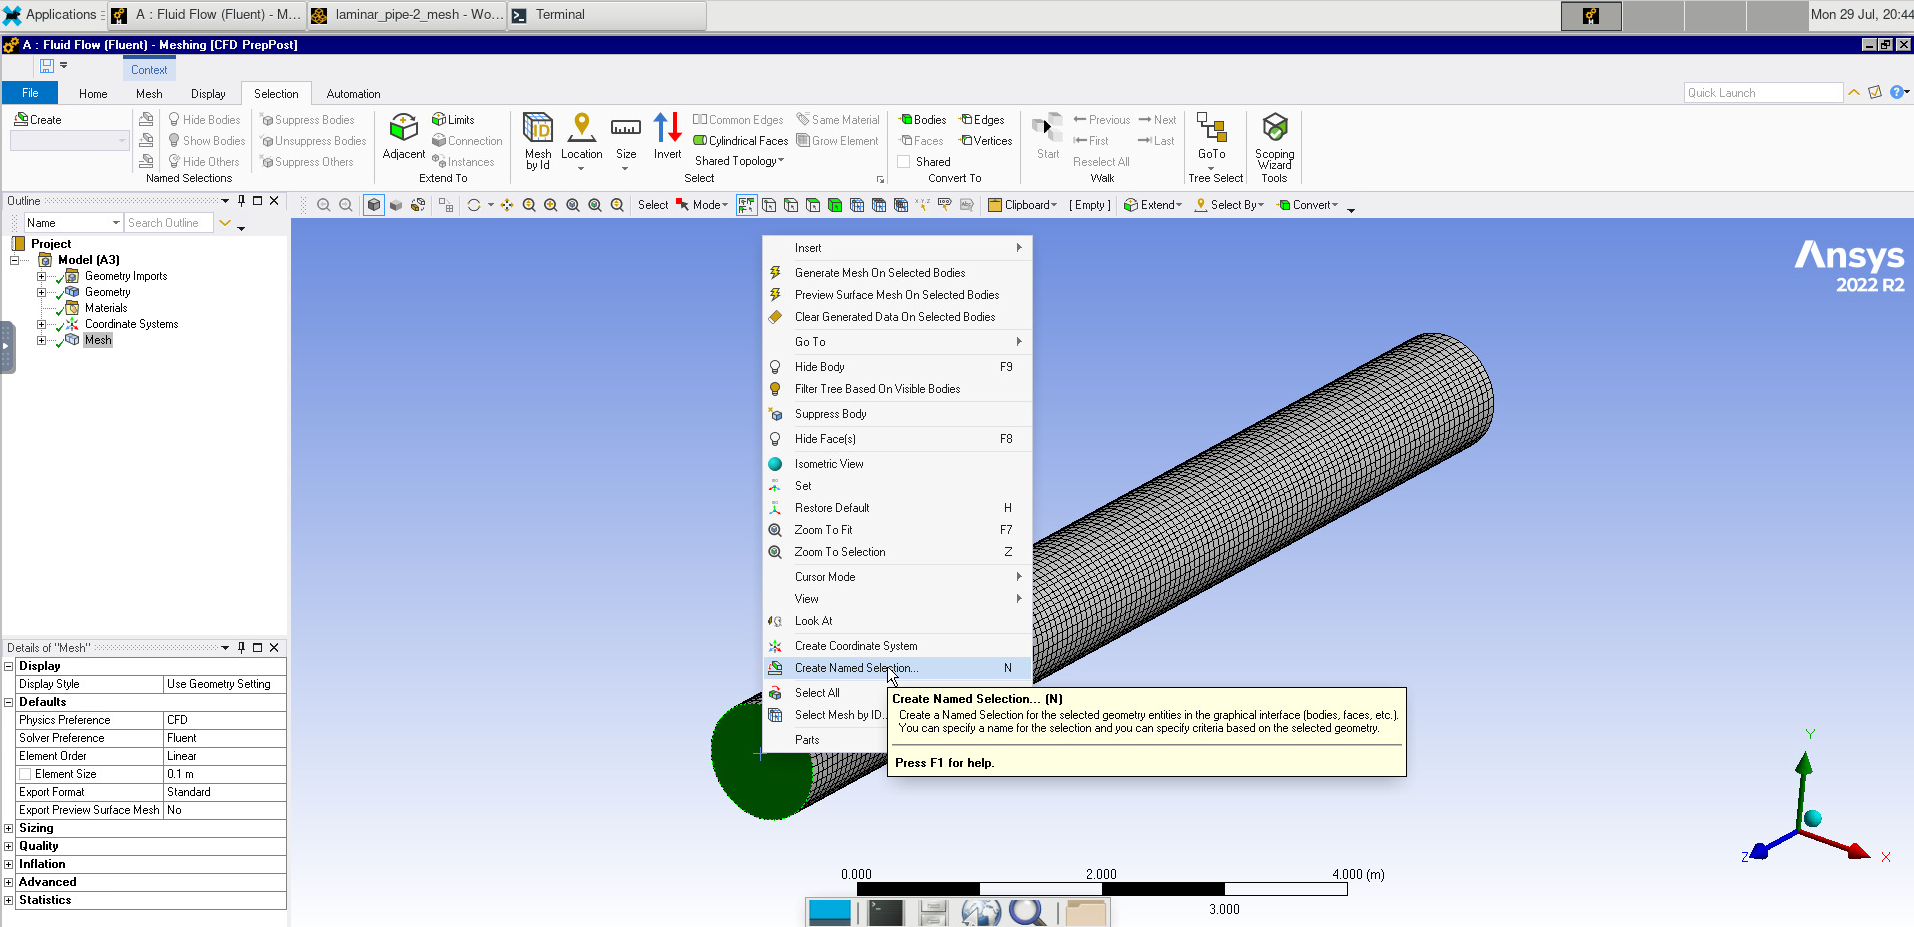Image resolution: width=1914 pixels, height=927 pixels.
Task: Click the Display Style value cell
Action: [225, 684]
